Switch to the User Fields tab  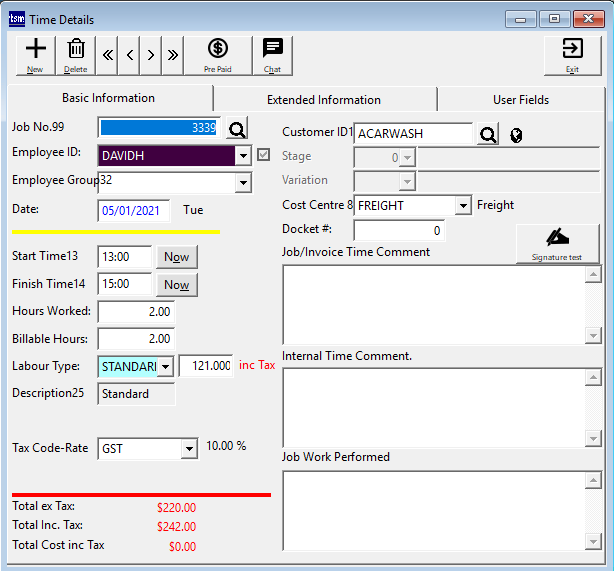pyautogui.click(x=520, y=100)
